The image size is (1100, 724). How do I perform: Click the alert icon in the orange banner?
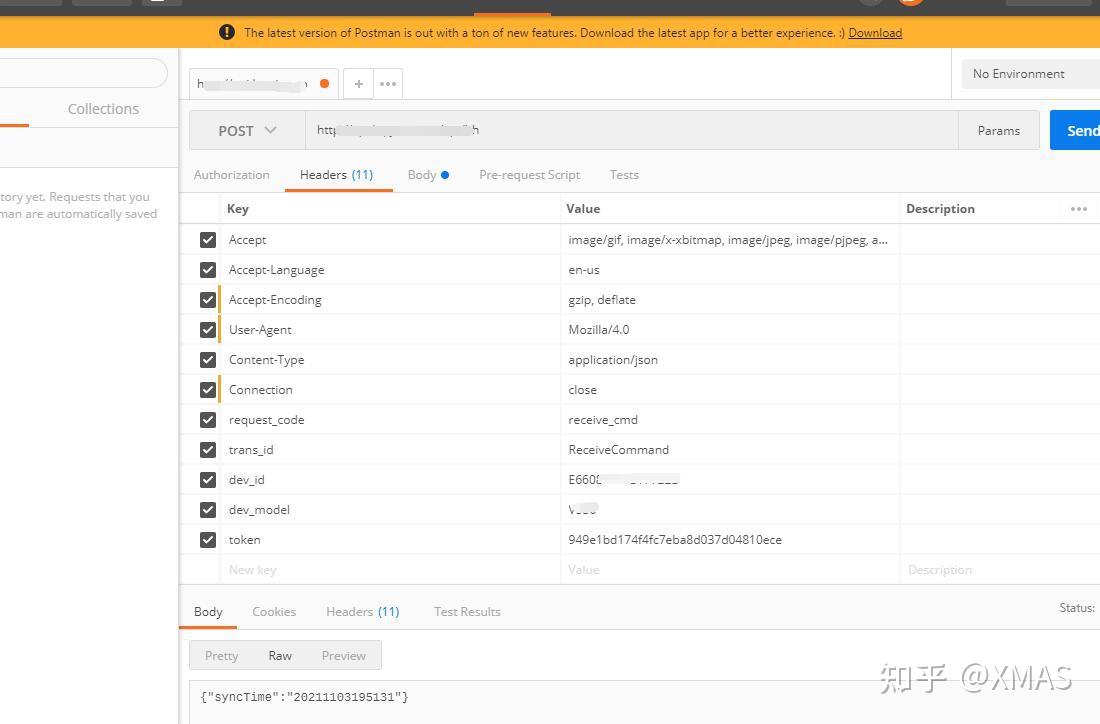(227, 32)
